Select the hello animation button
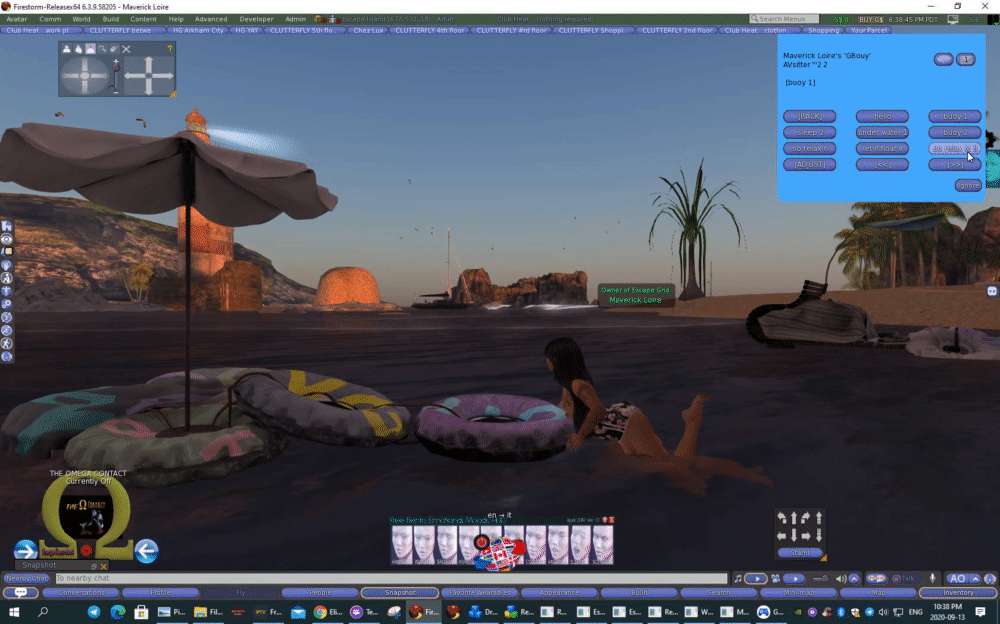Viewport: 1000px width, 624px height. pyautogui.click(x=882, y=116)
